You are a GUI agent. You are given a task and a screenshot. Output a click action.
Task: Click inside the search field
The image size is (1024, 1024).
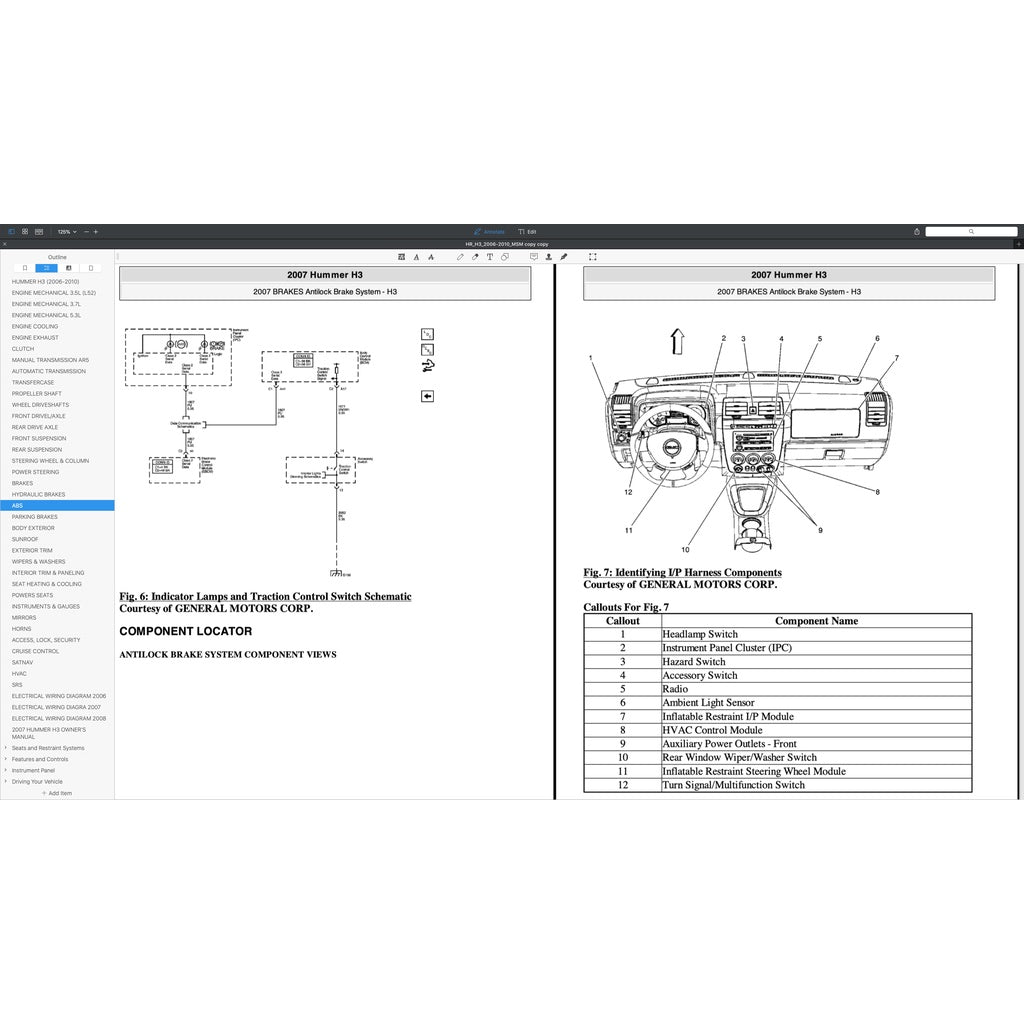(x=972, y=231)
